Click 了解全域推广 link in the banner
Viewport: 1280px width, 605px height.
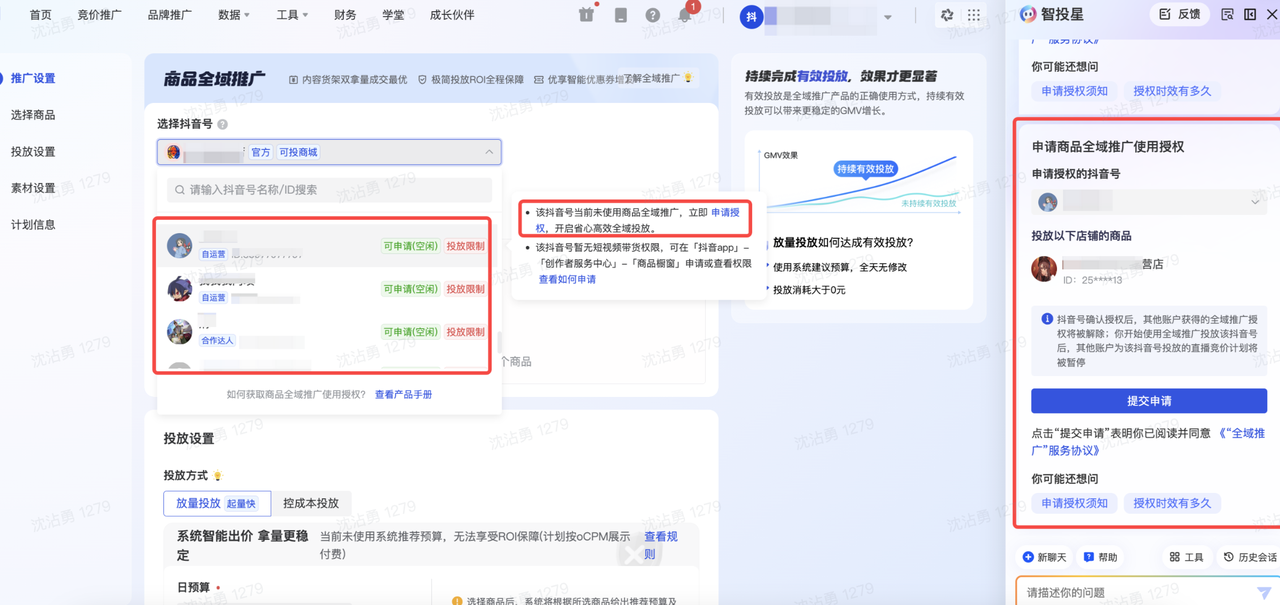click(x=652, y=78)
